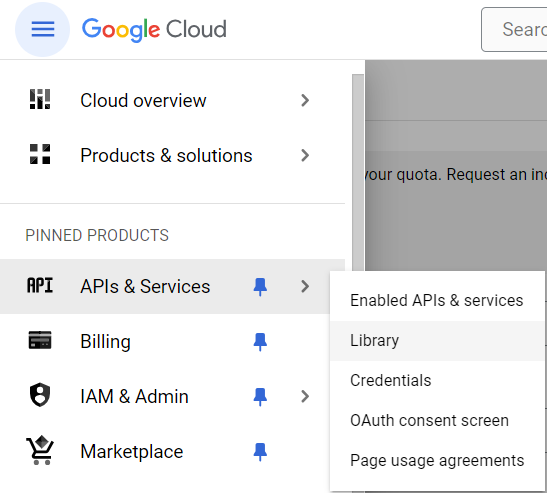This screenshot has height=493, width=547.
Task: Click the Marketplace shopping cart icon
Action: (x=40, y=450)
